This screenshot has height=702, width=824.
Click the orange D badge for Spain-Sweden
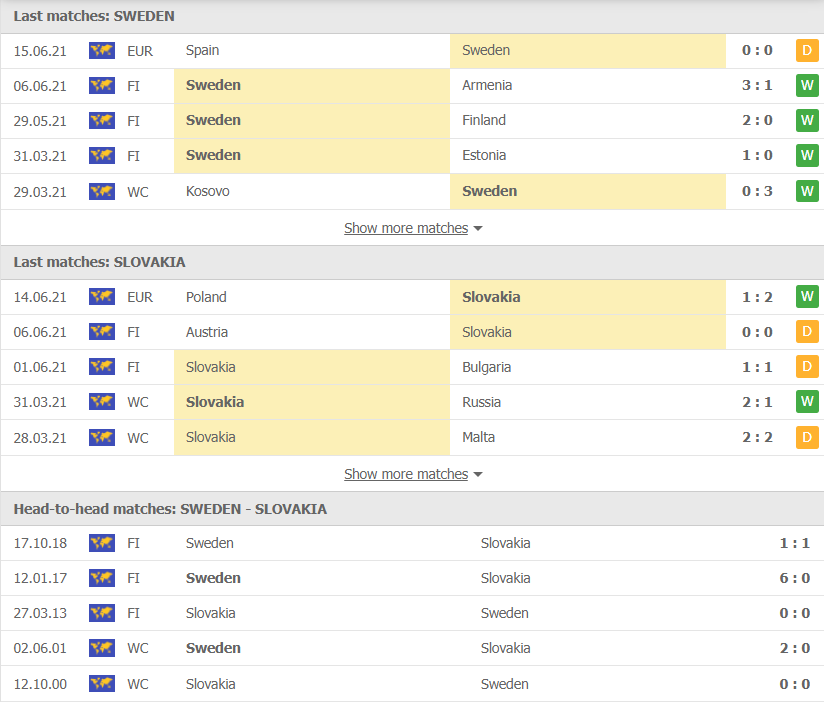point(807,50)
